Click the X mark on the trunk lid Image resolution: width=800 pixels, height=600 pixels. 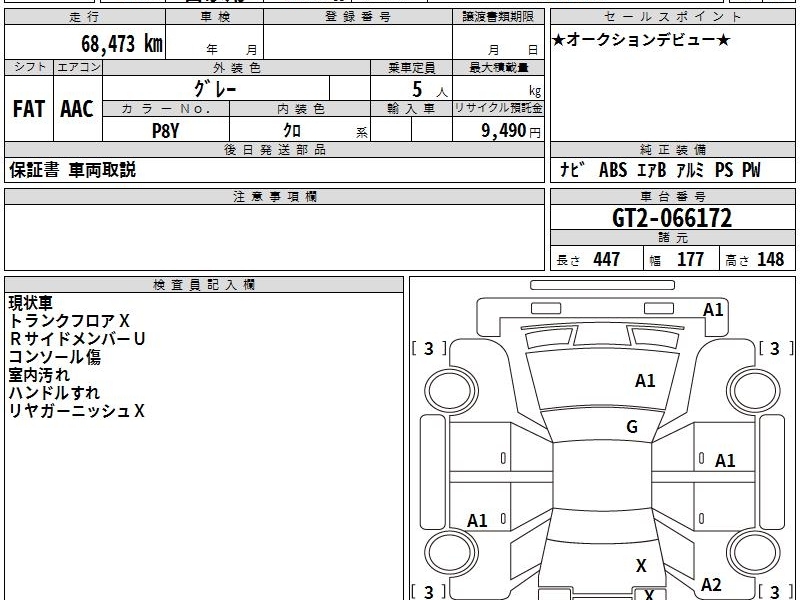(x=641, y=566)
